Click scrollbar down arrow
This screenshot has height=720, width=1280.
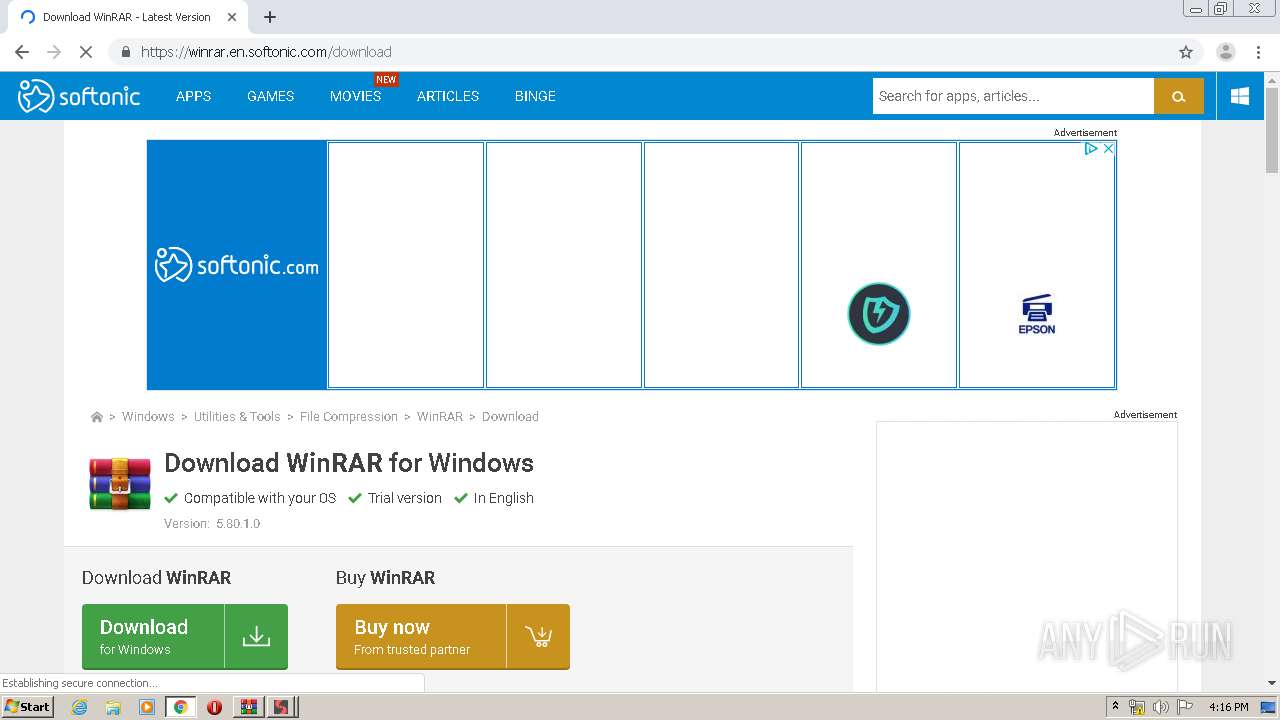(1272, 683)
